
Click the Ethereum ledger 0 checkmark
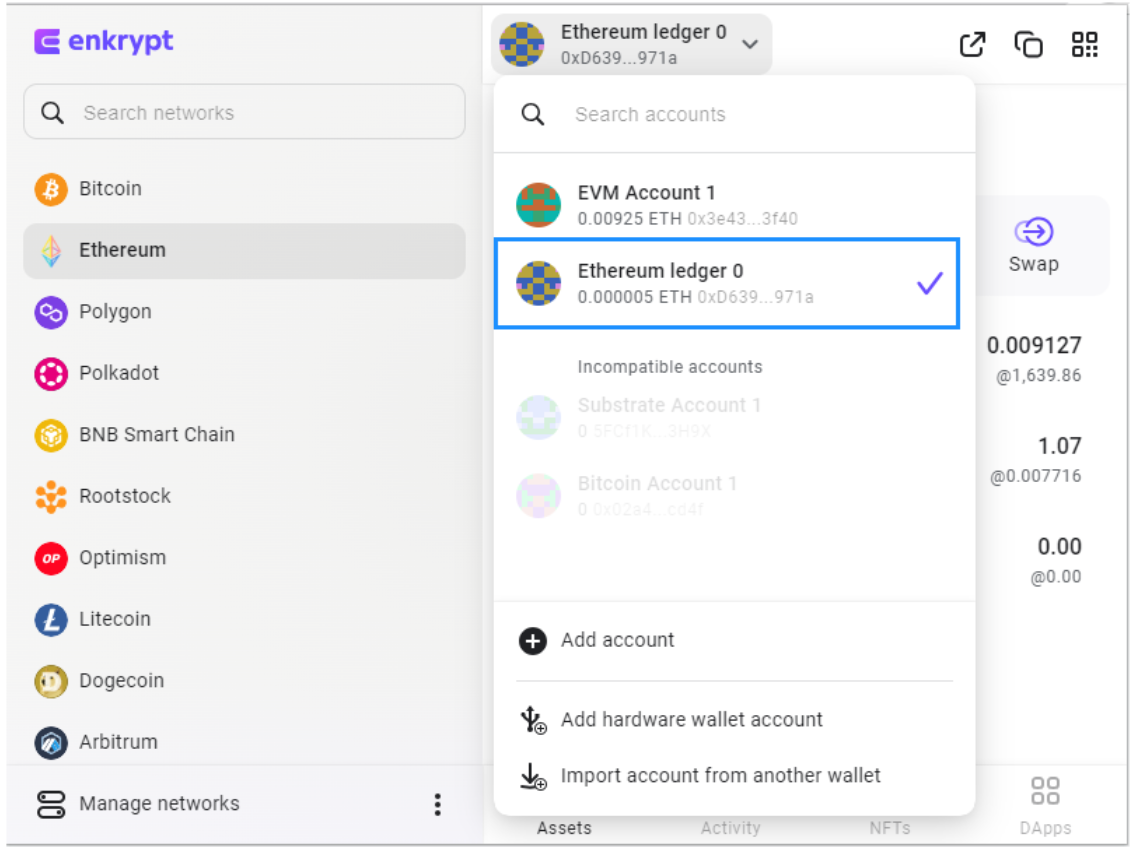pyautogui.click(x=930, y=283)
